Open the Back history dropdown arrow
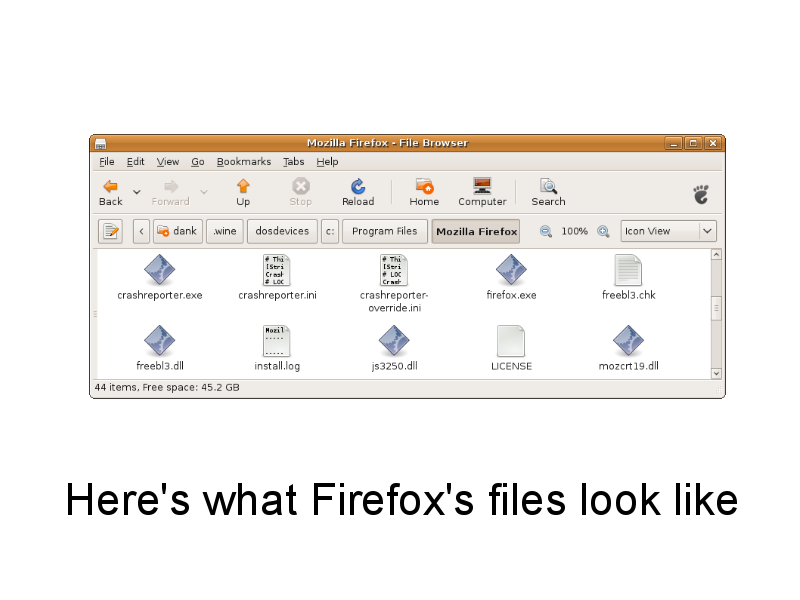800x600 pixels. [x=137, y=192]
